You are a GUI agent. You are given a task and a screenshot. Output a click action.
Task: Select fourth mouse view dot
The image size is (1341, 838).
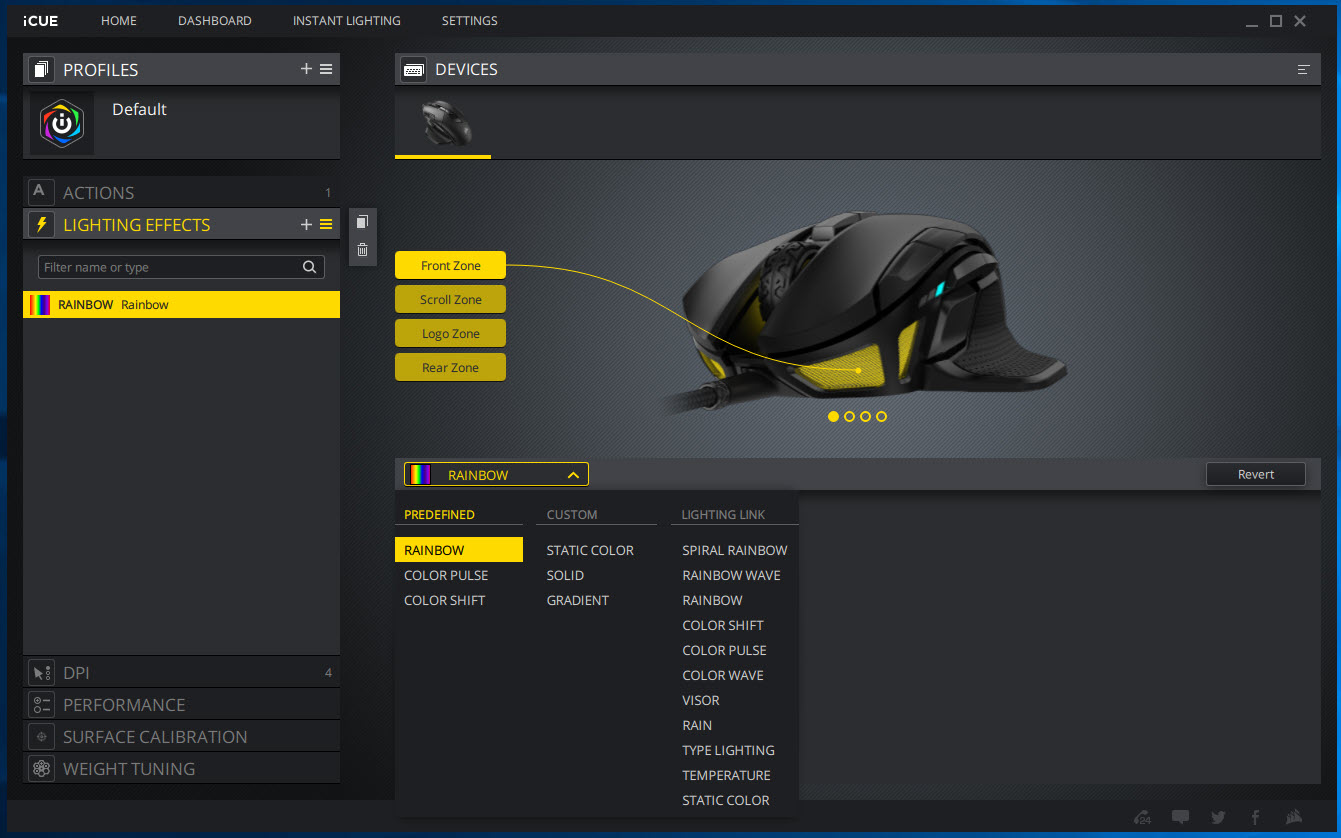pyautogui.click(x=881, y=416)
